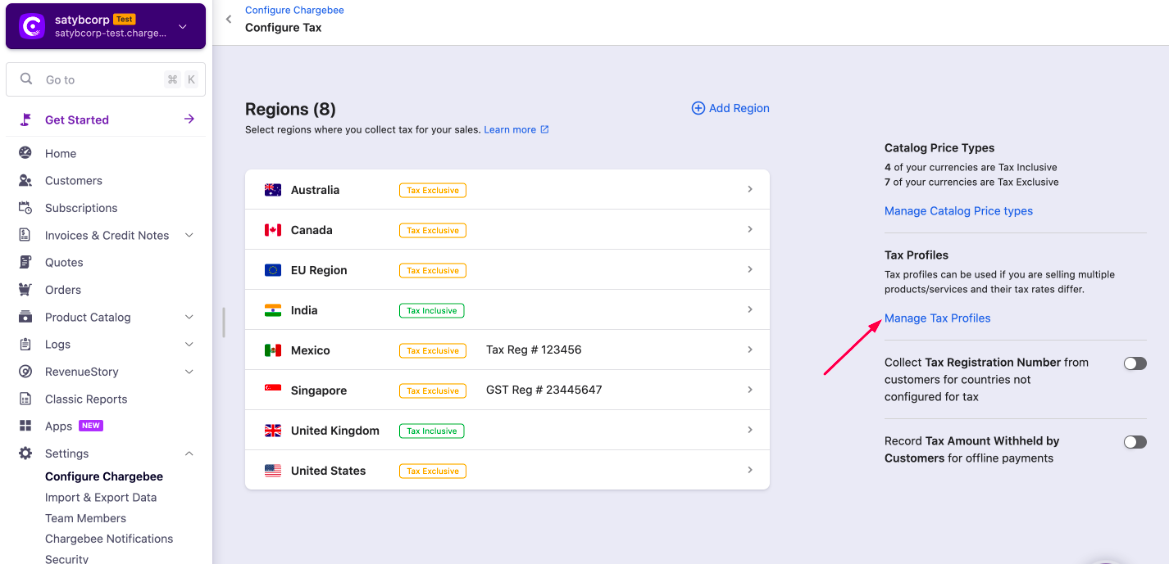Click the Customers icon
Viewport: 1169px width, 564px height.
tap(25, 180)
